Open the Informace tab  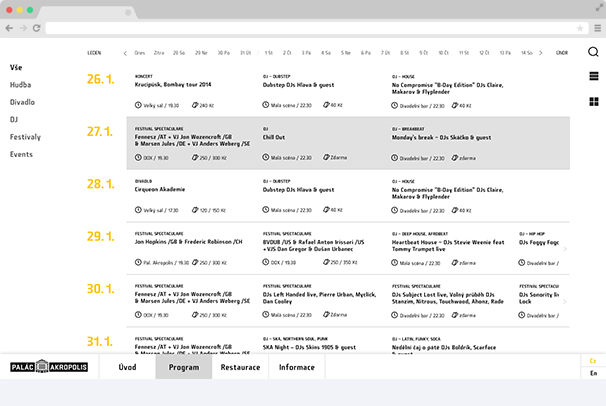point(297,367)
